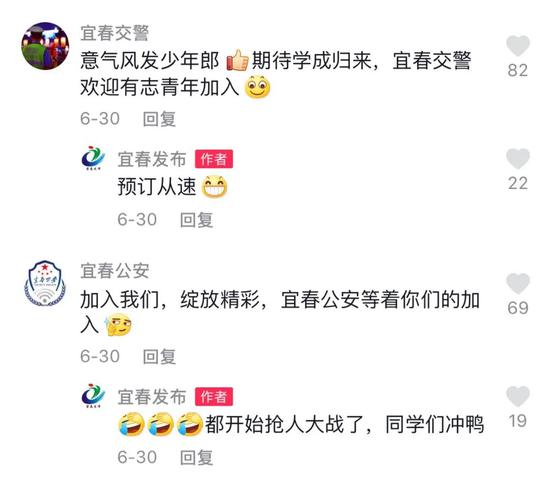Like the 宜春公安 comment with 69 likes
Viewport: 550px width, 482px height.
click(x=518, y=283)
